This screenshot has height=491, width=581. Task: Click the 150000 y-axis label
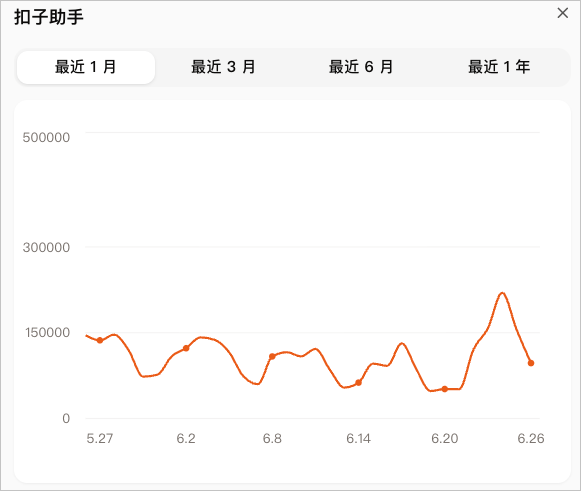47,333
